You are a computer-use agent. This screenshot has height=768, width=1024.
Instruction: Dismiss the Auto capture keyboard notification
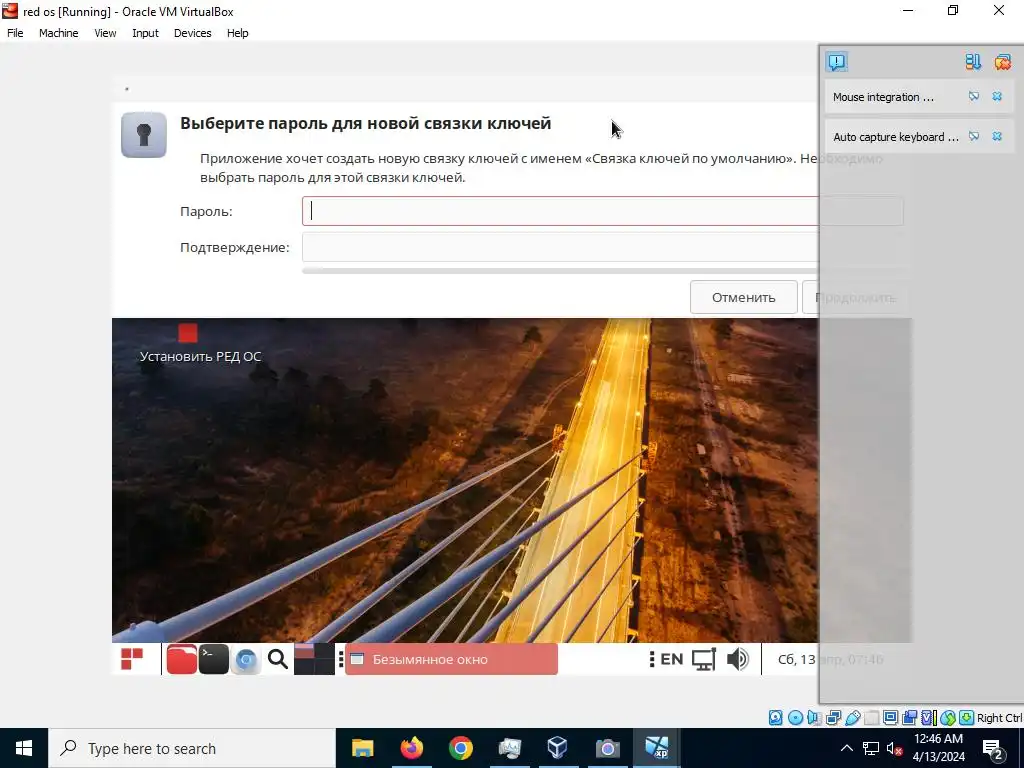(x=997, y=136)
